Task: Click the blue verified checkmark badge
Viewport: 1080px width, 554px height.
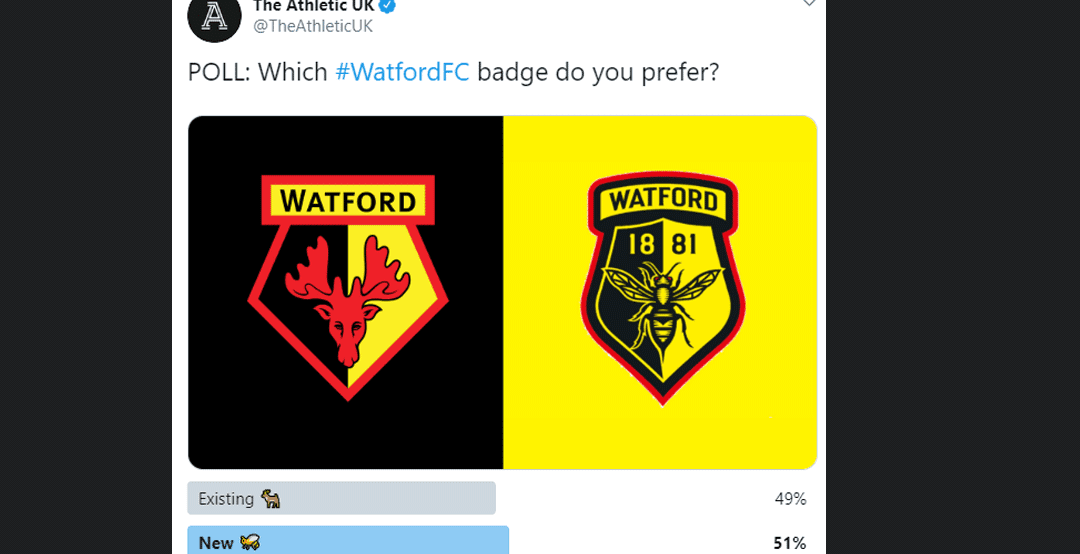Action: (x=387, y=6)
